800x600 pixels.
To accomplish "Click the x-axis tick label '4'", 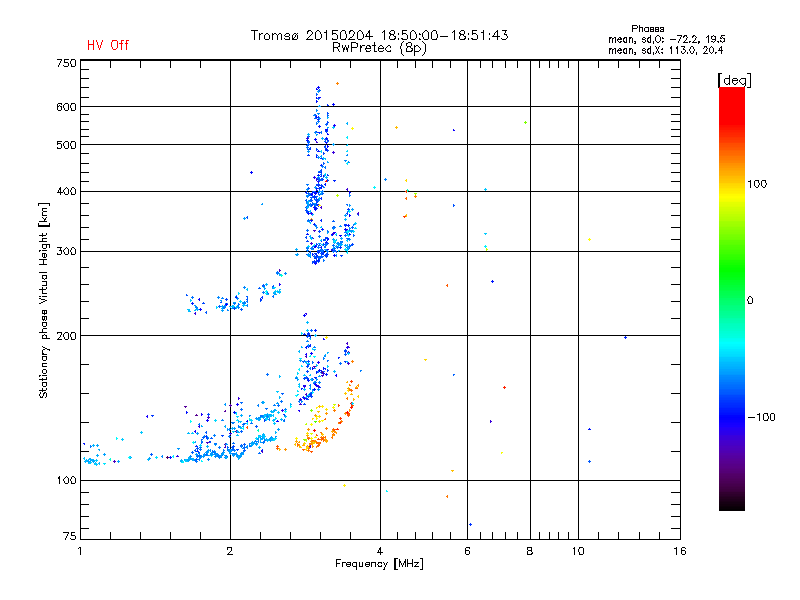I will tap(380, 551).
